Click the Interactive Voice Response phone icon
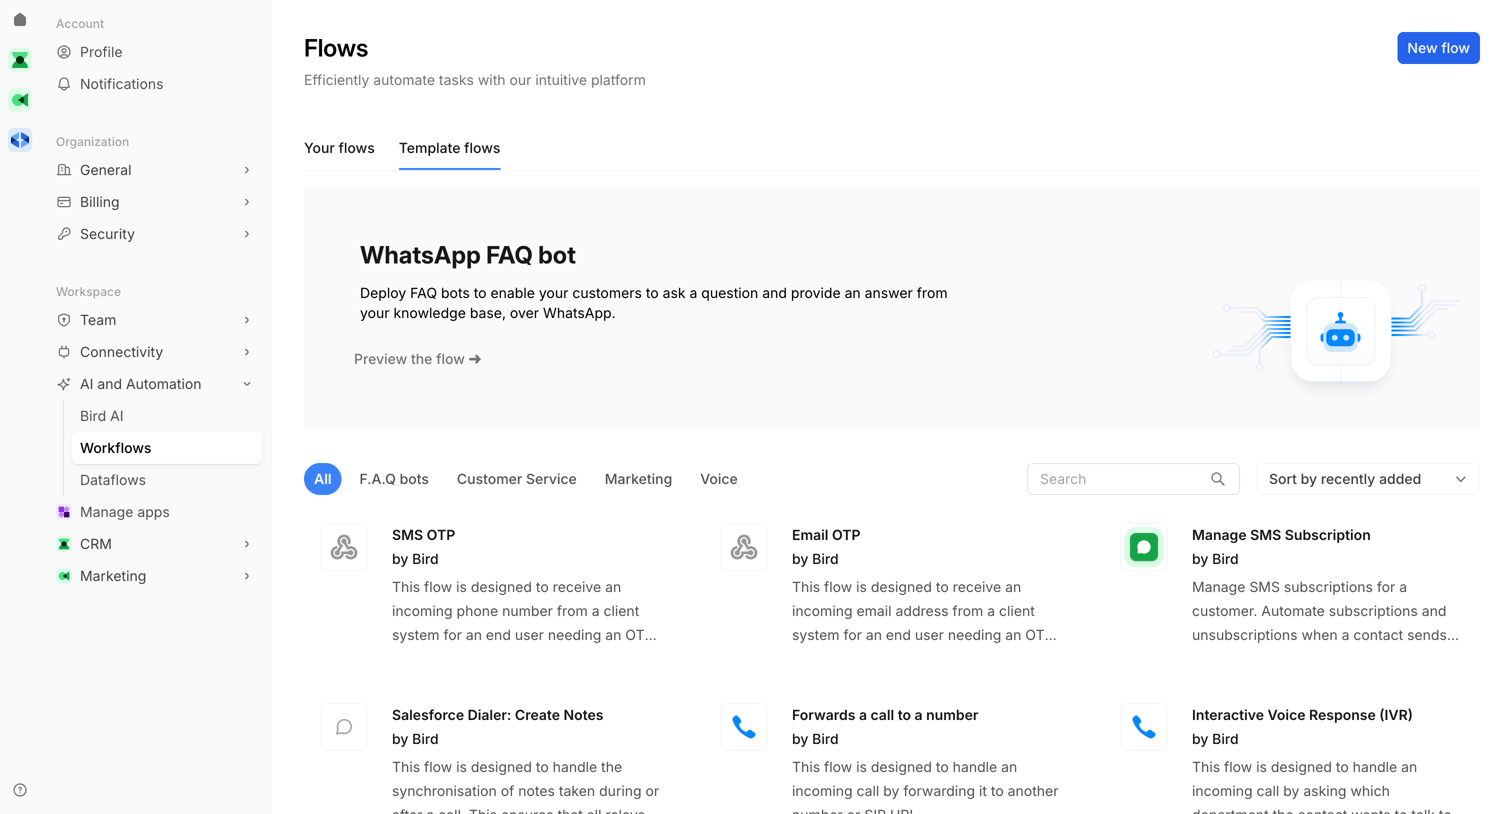 pos(1144,727)
